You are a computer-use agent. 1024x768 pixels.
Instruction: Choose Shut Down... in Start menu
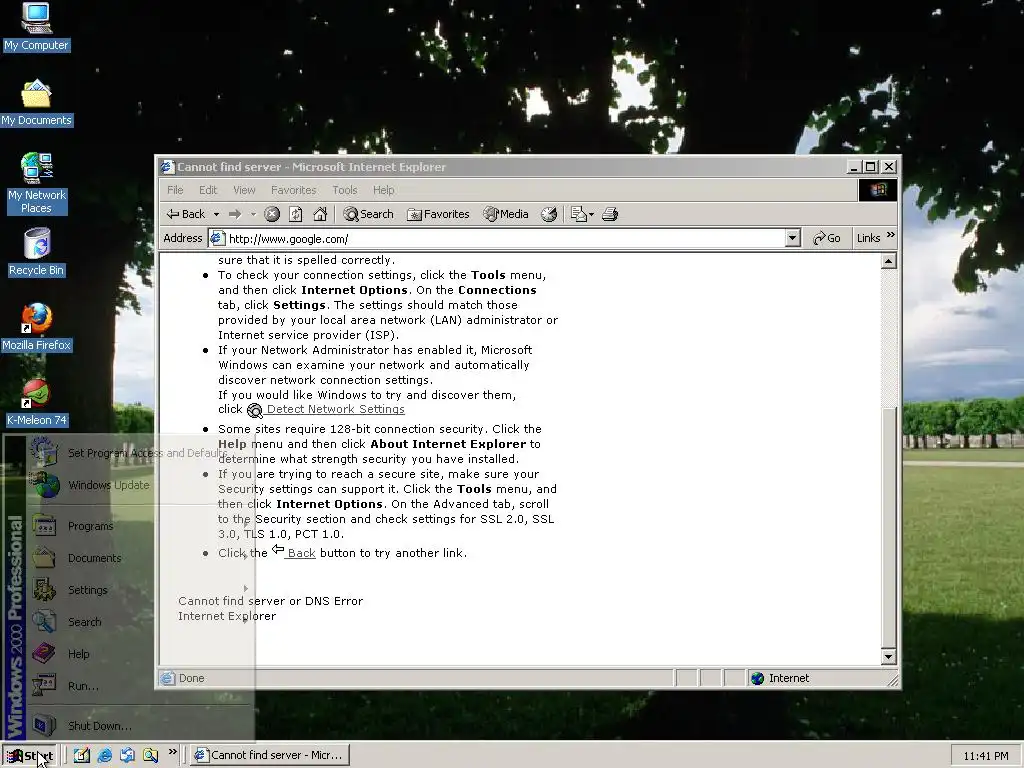(x=139, y=726)
